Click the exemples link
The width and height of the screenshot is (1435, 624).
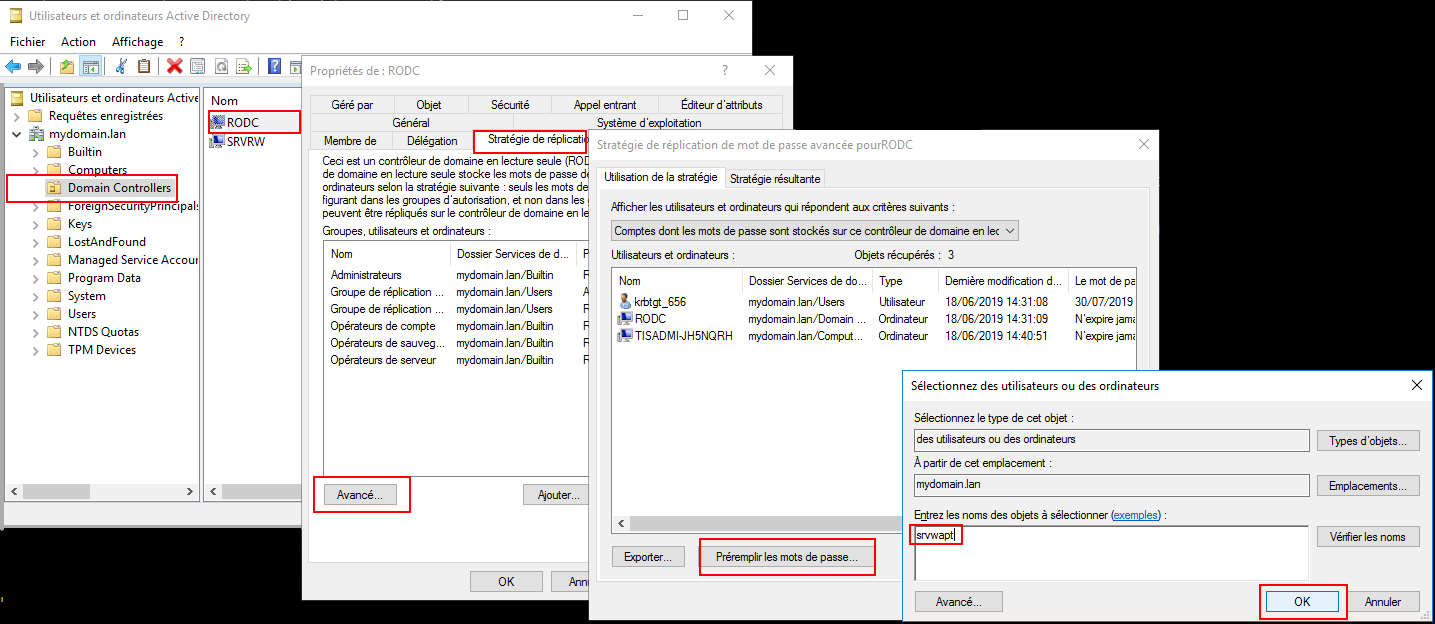1135,515
